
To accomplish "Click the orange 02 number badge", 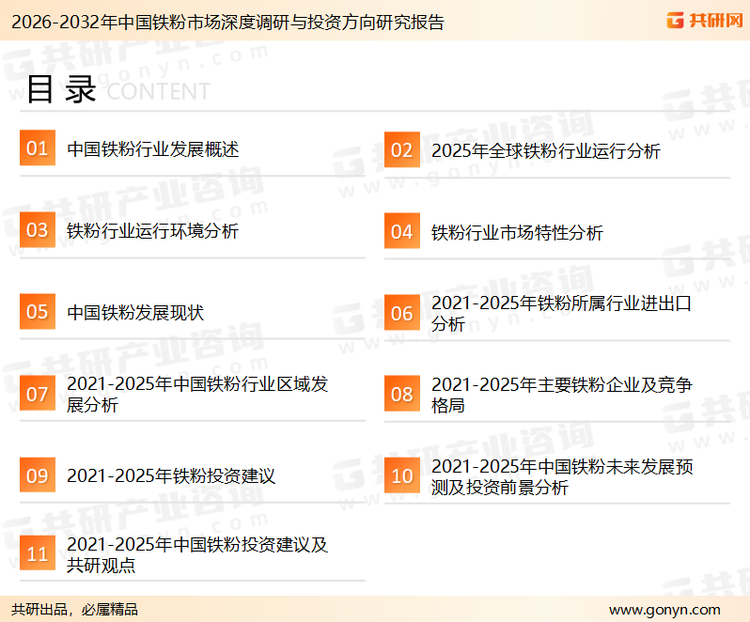I will pyautogui.click(x=402, y=150).
